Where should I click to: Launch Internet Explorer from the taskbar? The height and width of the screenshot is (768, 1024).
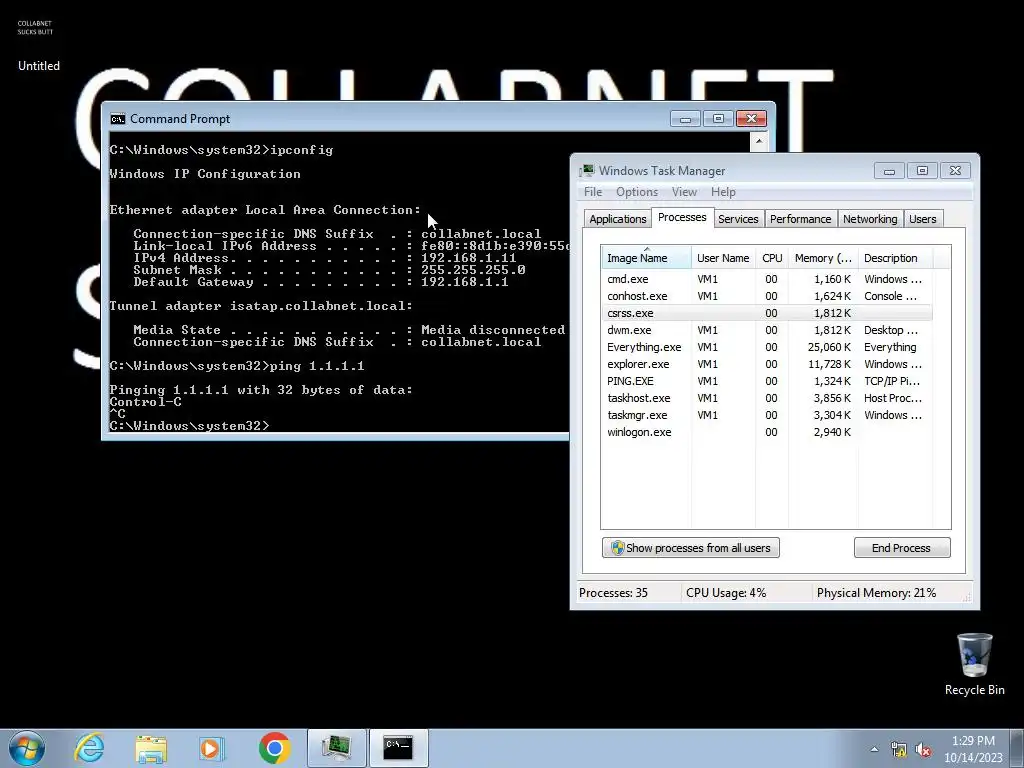coord(89,748)
